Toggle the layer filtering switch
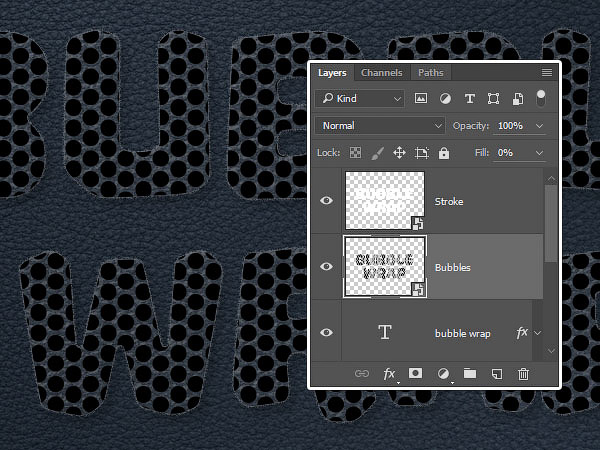600x450 pixels. [x=540, y=98]
